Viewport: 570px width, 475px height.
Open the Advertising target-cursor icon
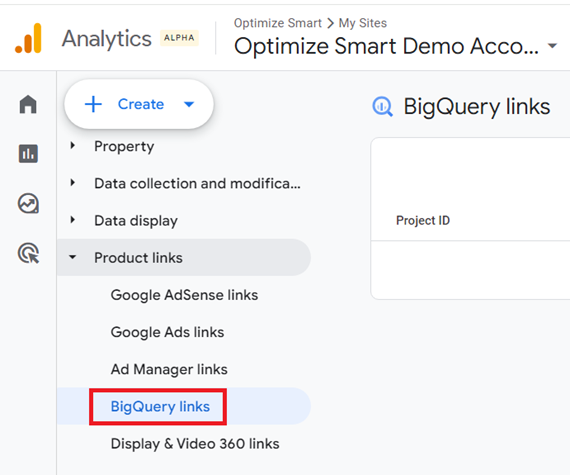click(28, 253)
